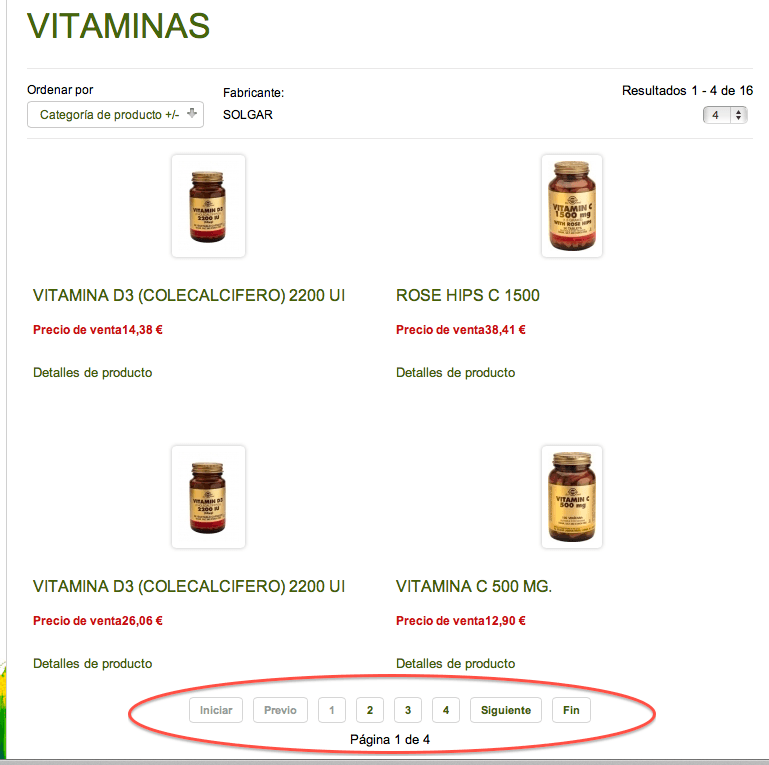Open the Rose Hips C 1500 bottle thumbnail
This screenshot has height=765, width=769.
point(572,206)
